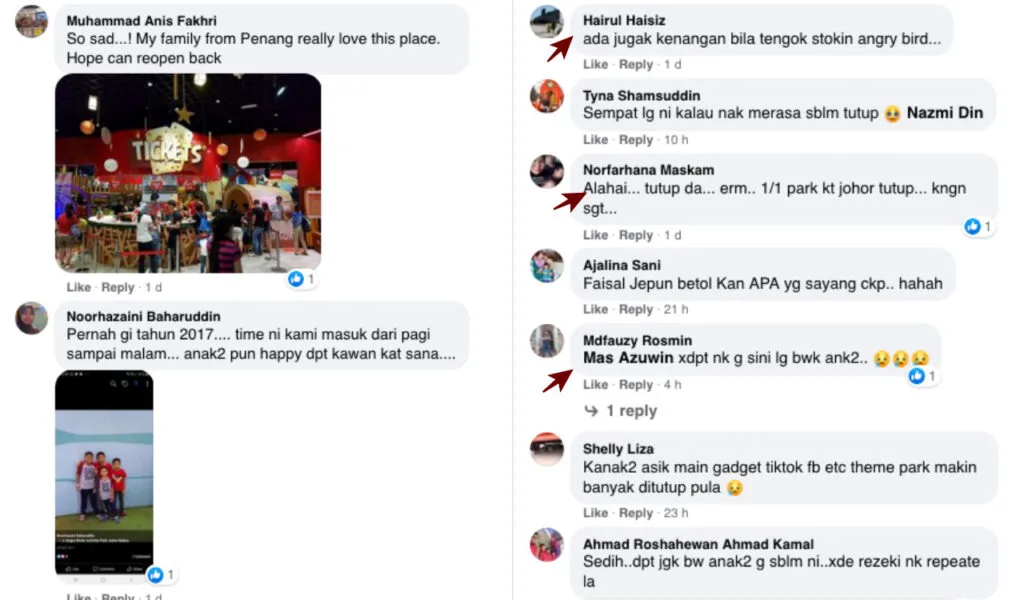
Task: Open Tyna Shamsuddin's profile avatar
Action: (547, 96)
